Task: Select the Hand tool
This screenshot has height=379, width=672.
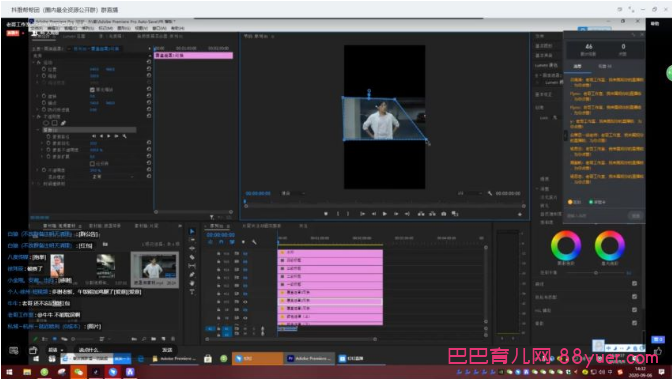Action: tap(192, 283)
